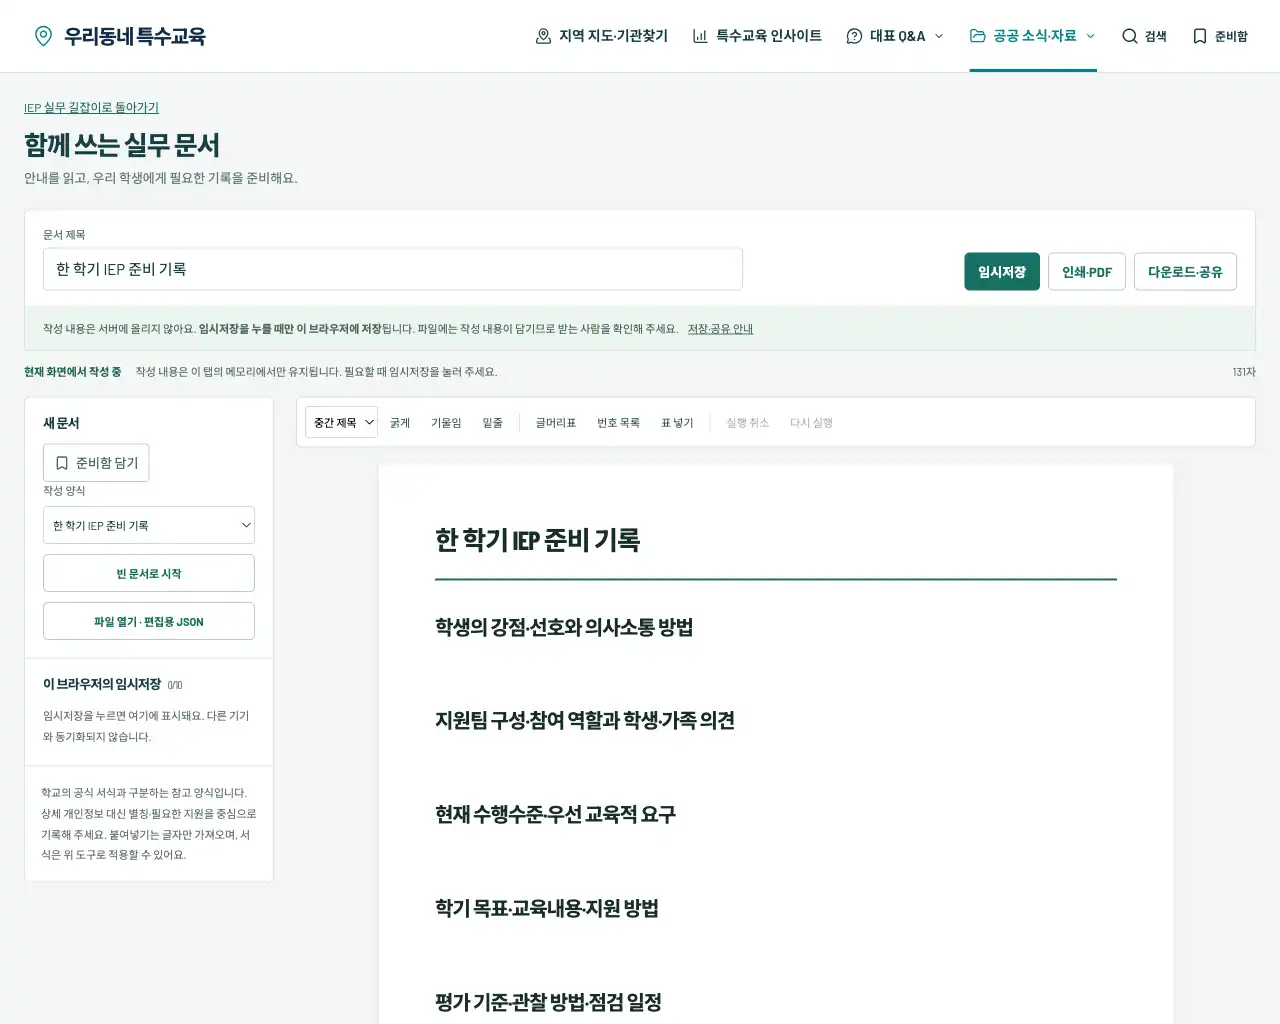Open the 작성 양식 template dropdown
The height and width of the screenshot is (1024, 1280).
tap(149, 525)
